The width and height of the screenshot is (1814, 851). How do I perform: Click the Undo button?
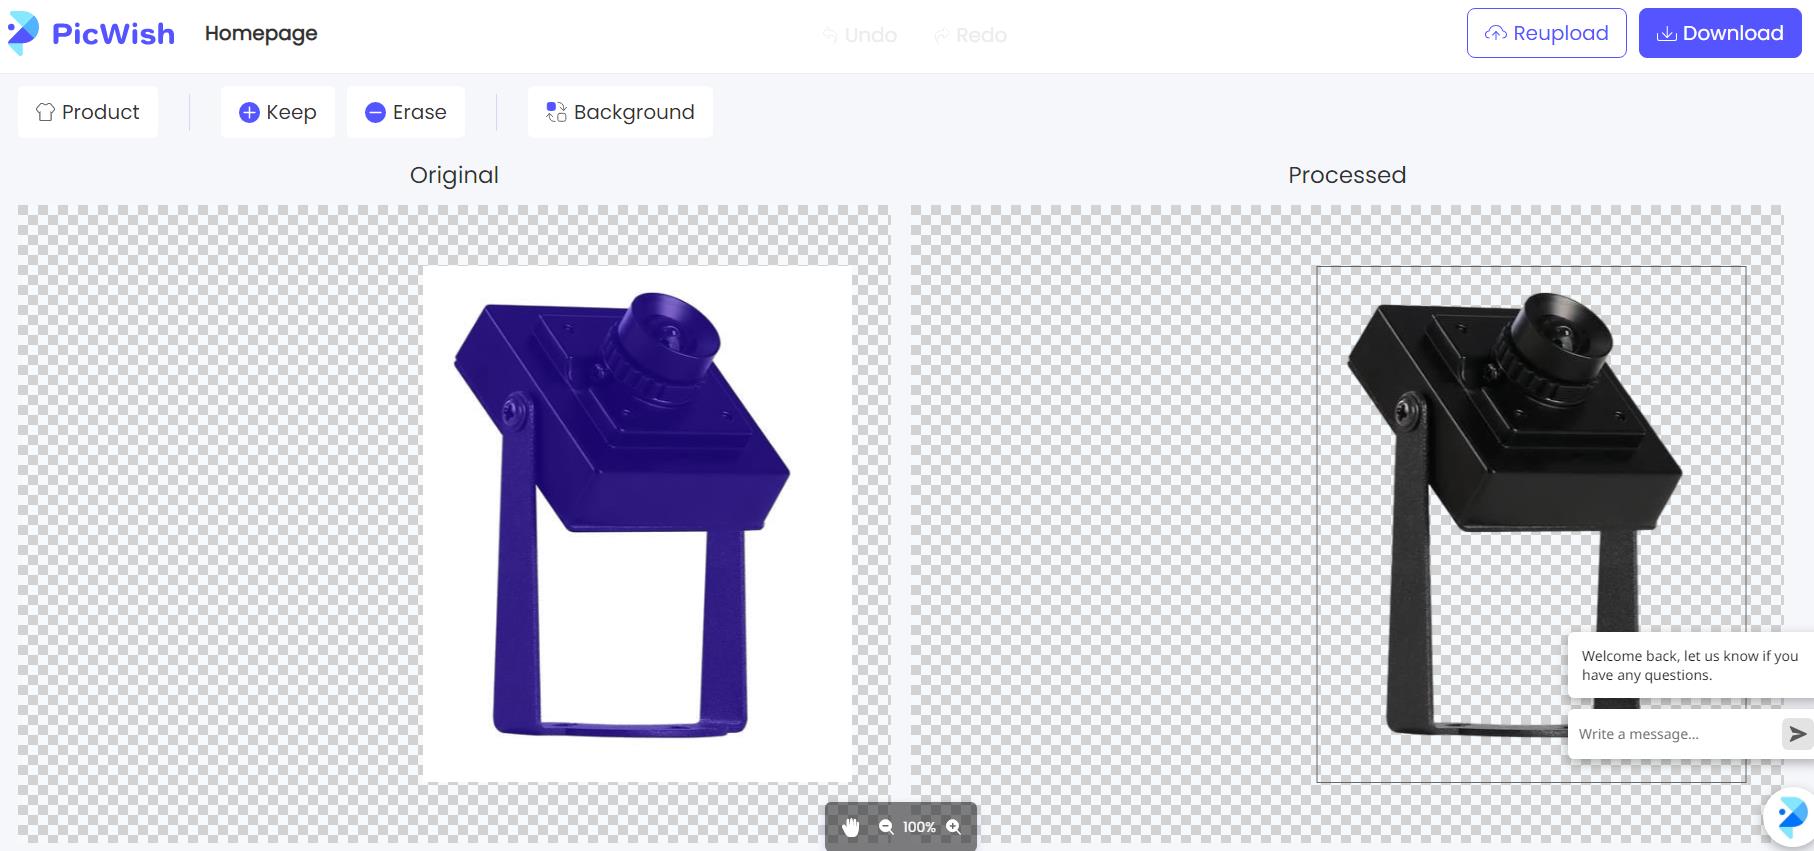click(x=860, y=35)
